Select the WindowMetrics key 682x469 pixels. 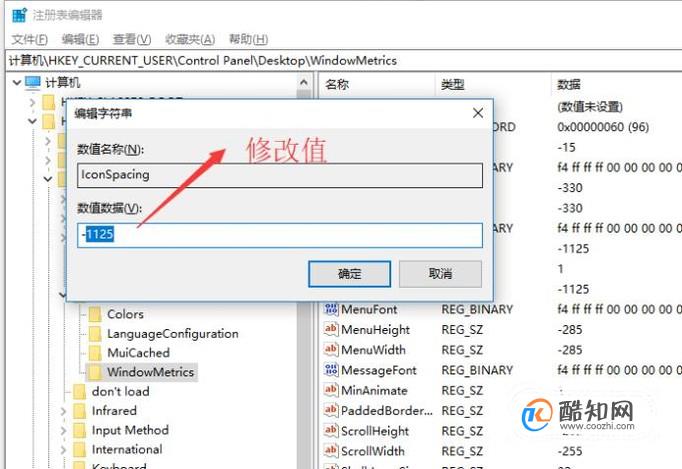(150, 372)
